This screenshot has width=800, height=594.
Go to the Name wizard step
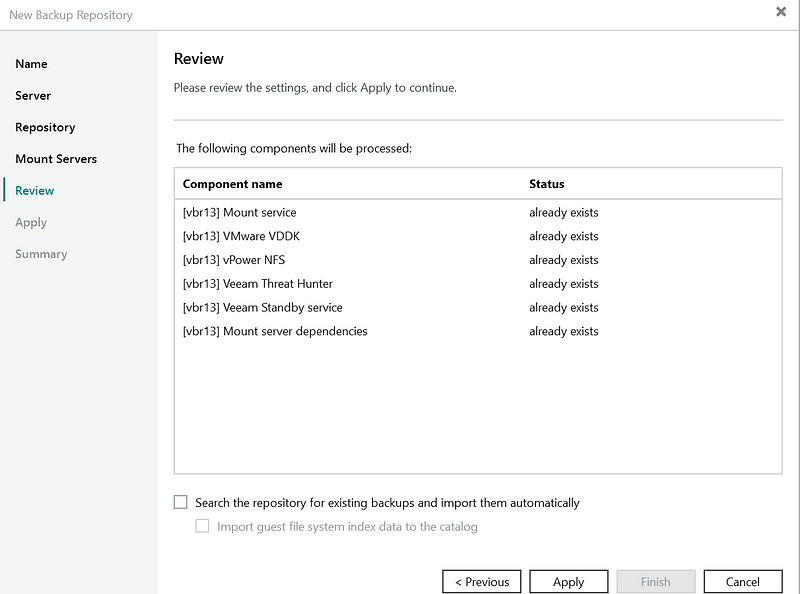point(32,64)
